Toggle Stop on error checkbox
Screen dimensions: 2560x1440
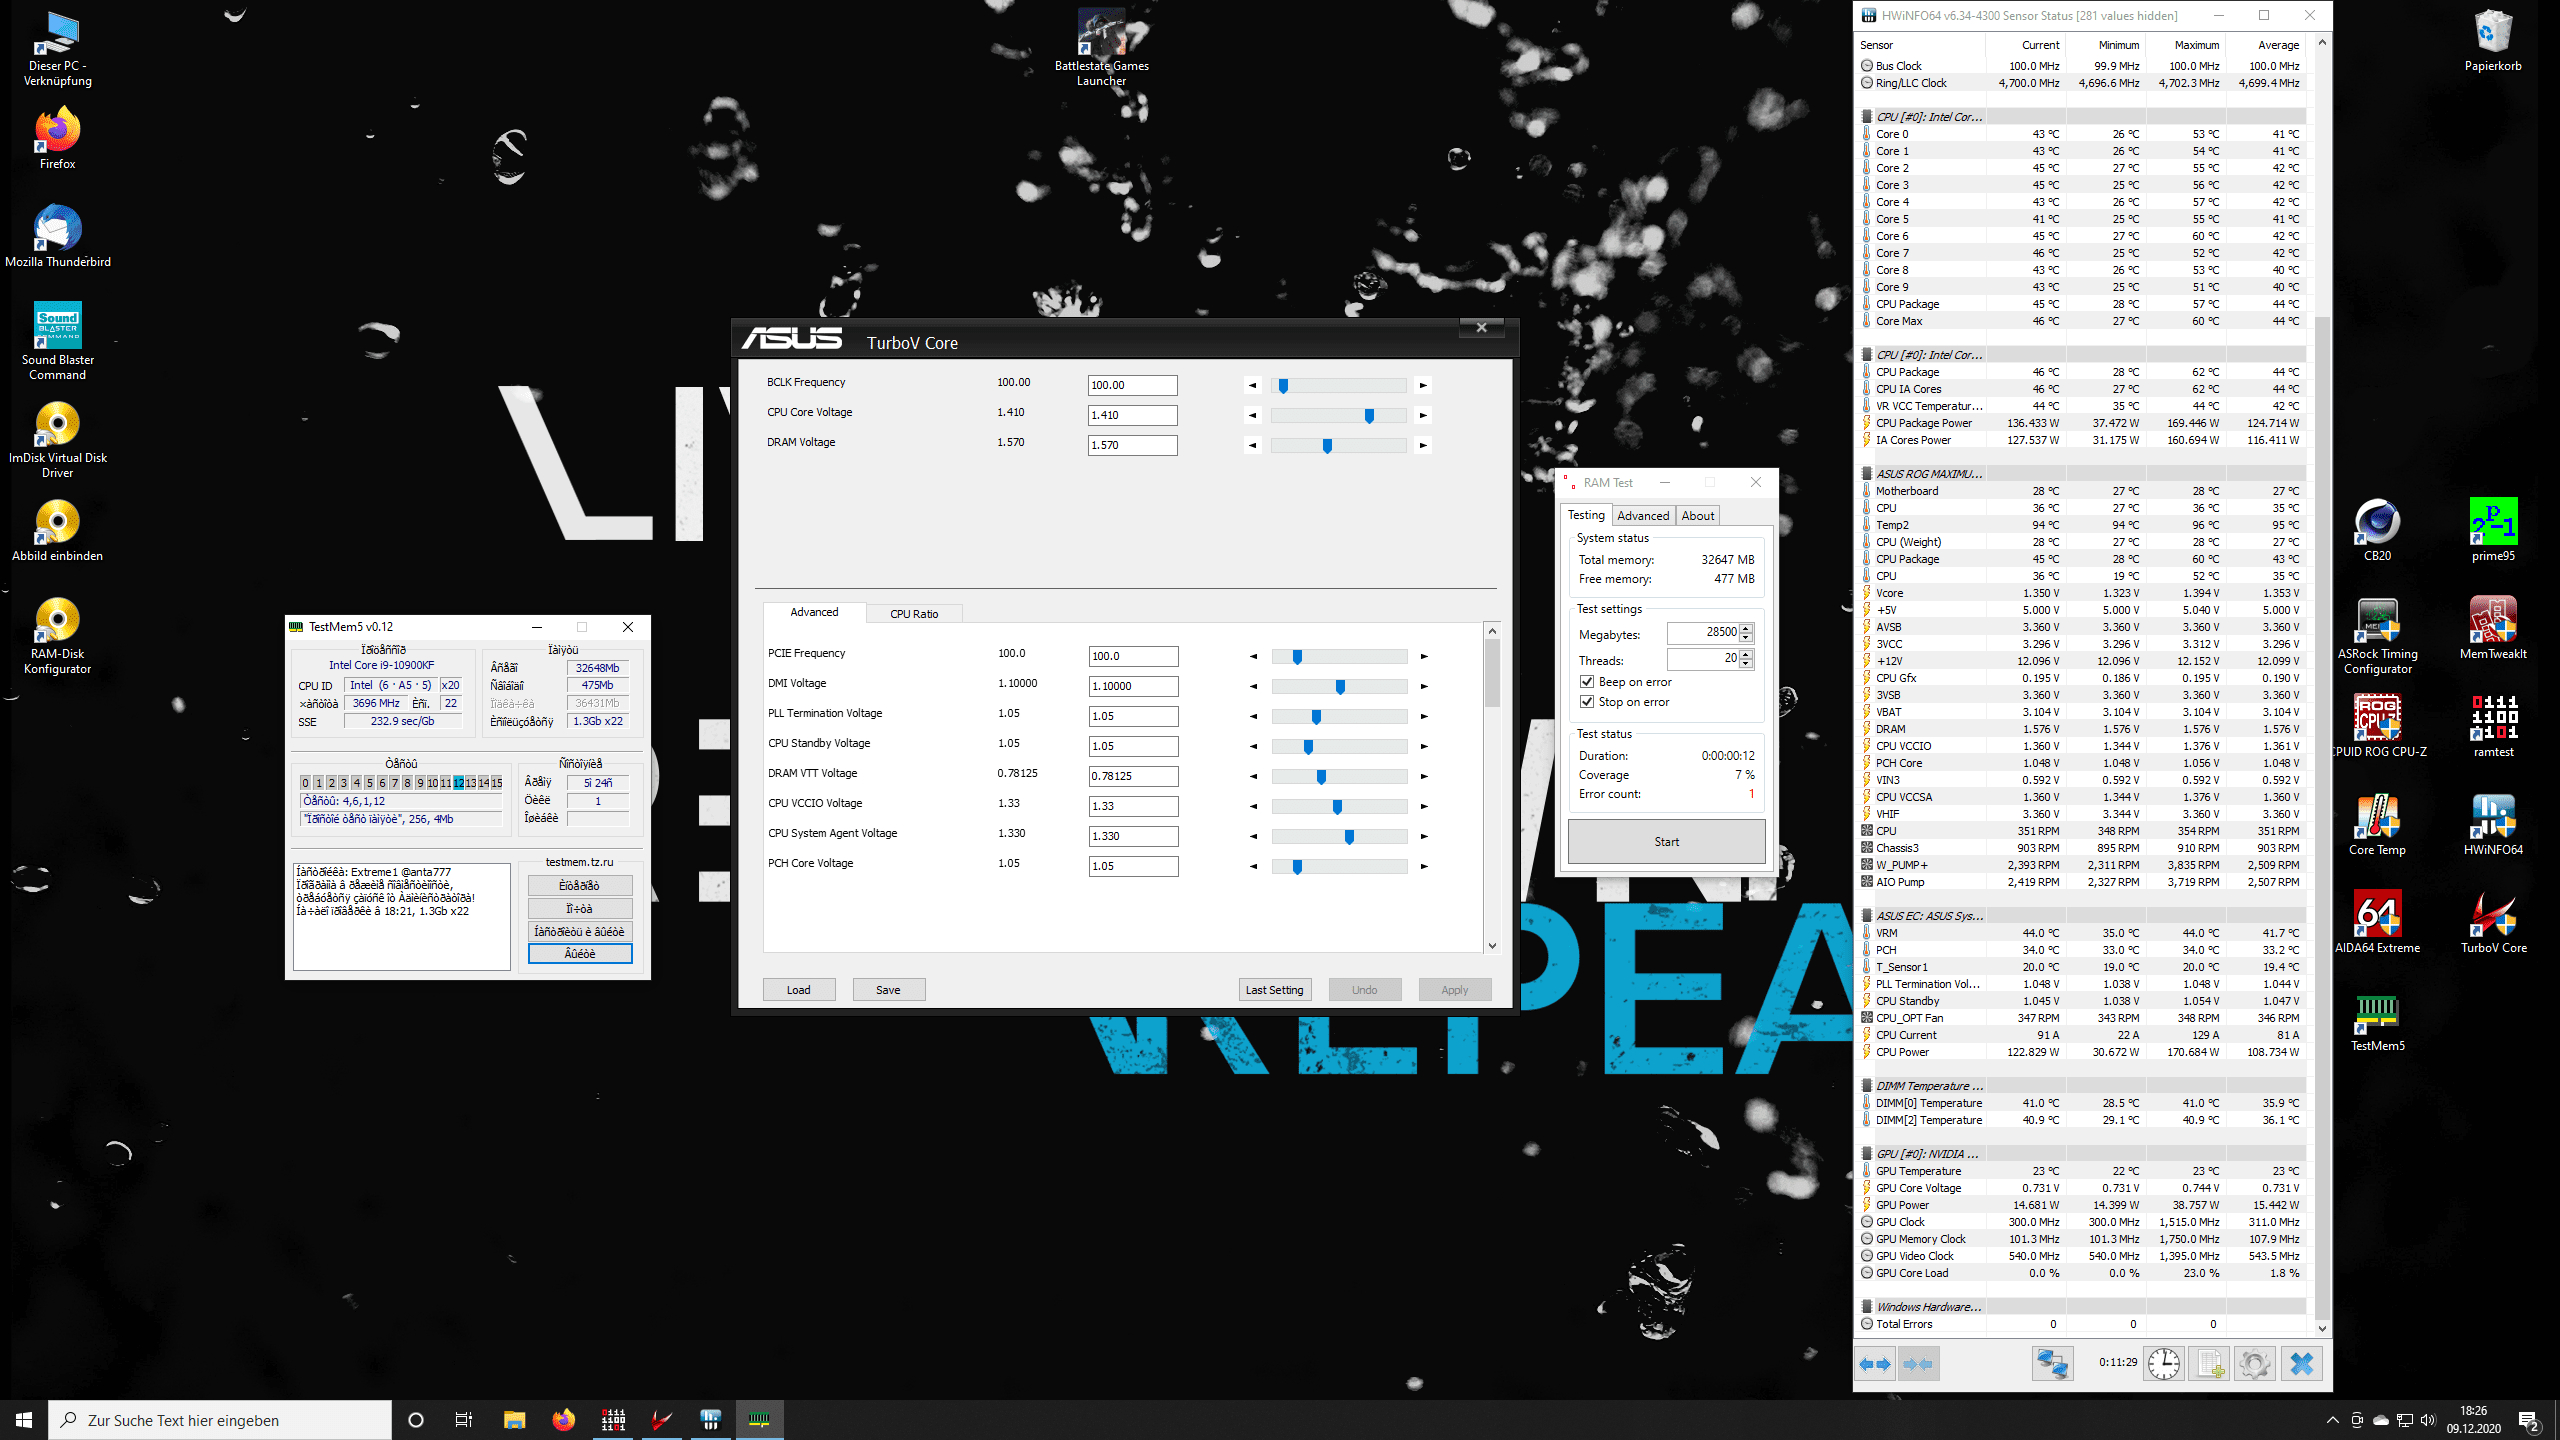click(1587, 701)
